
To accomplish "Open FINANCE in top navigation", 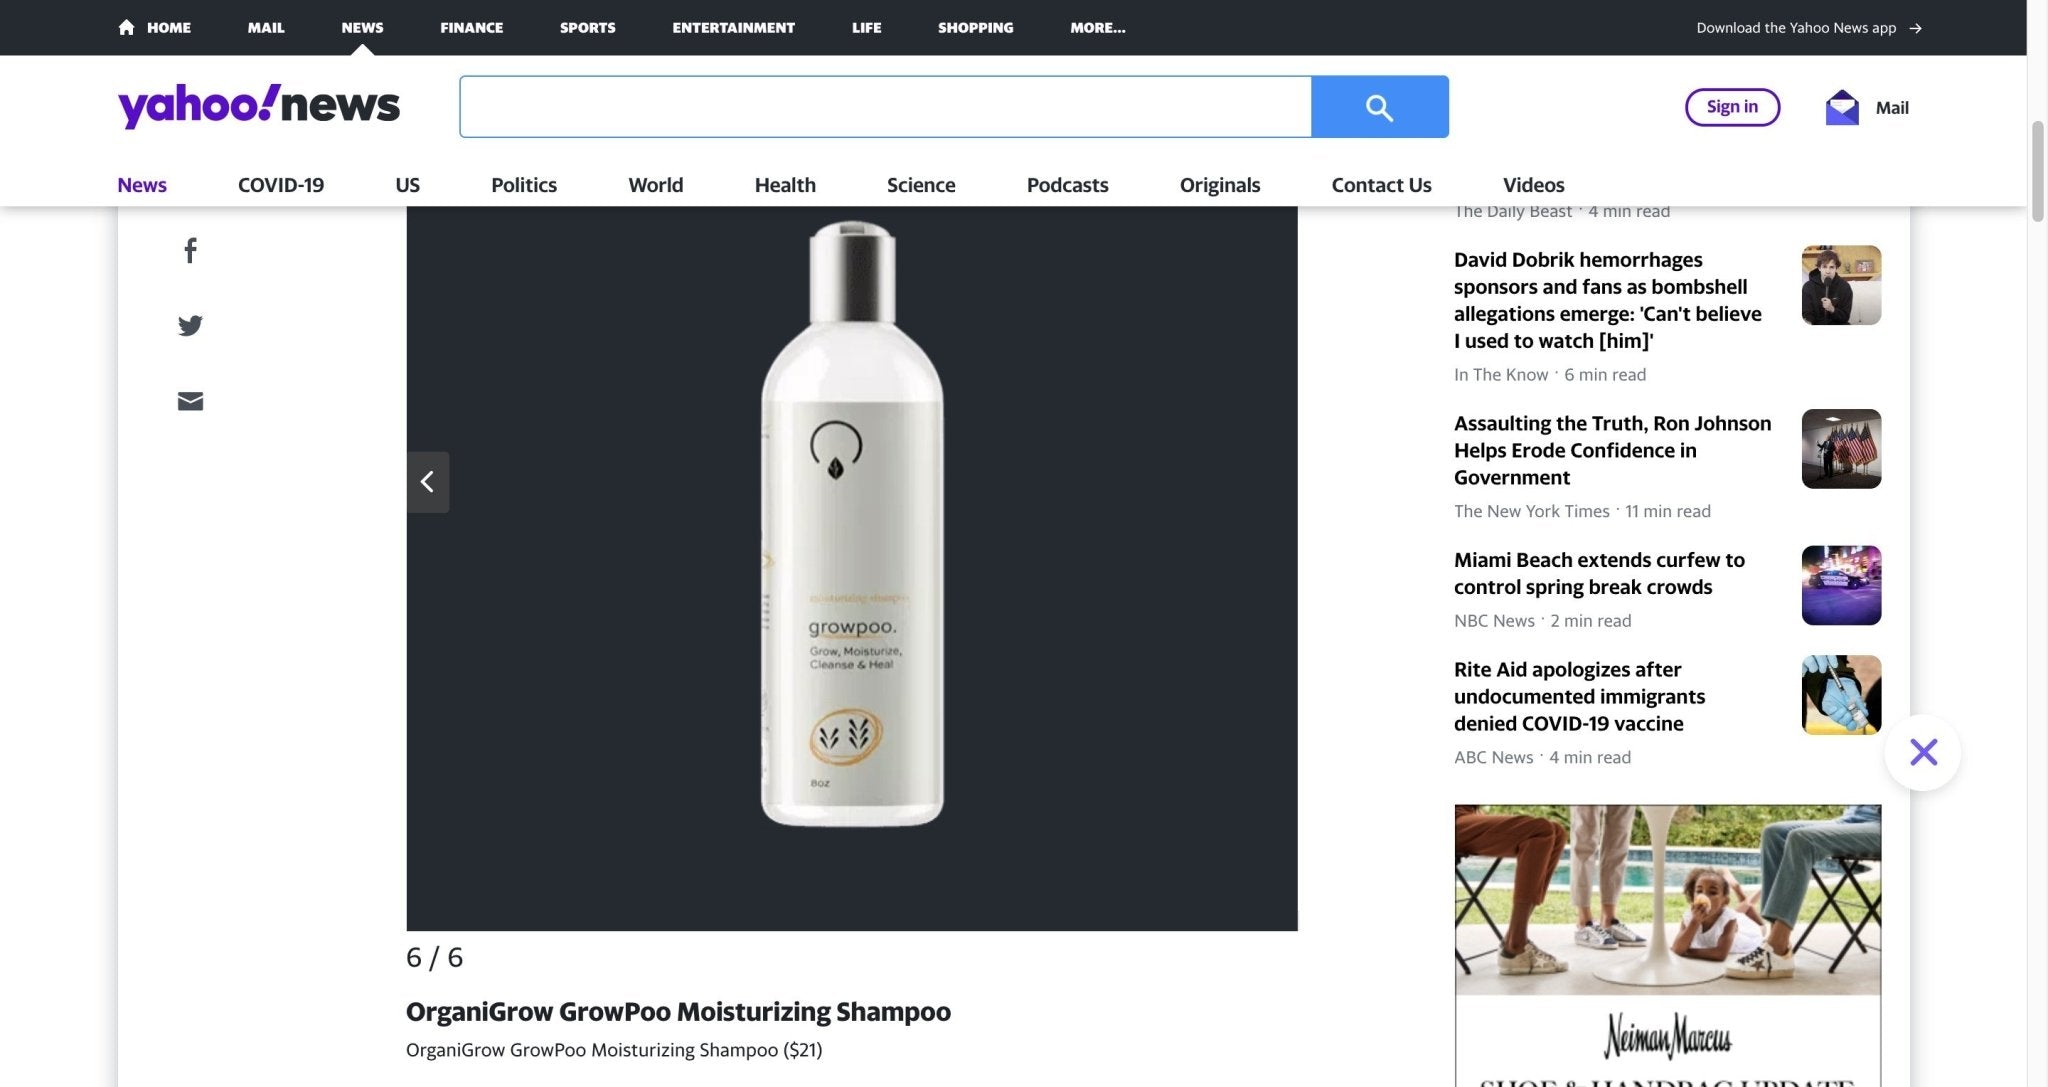I will (471, 28).
